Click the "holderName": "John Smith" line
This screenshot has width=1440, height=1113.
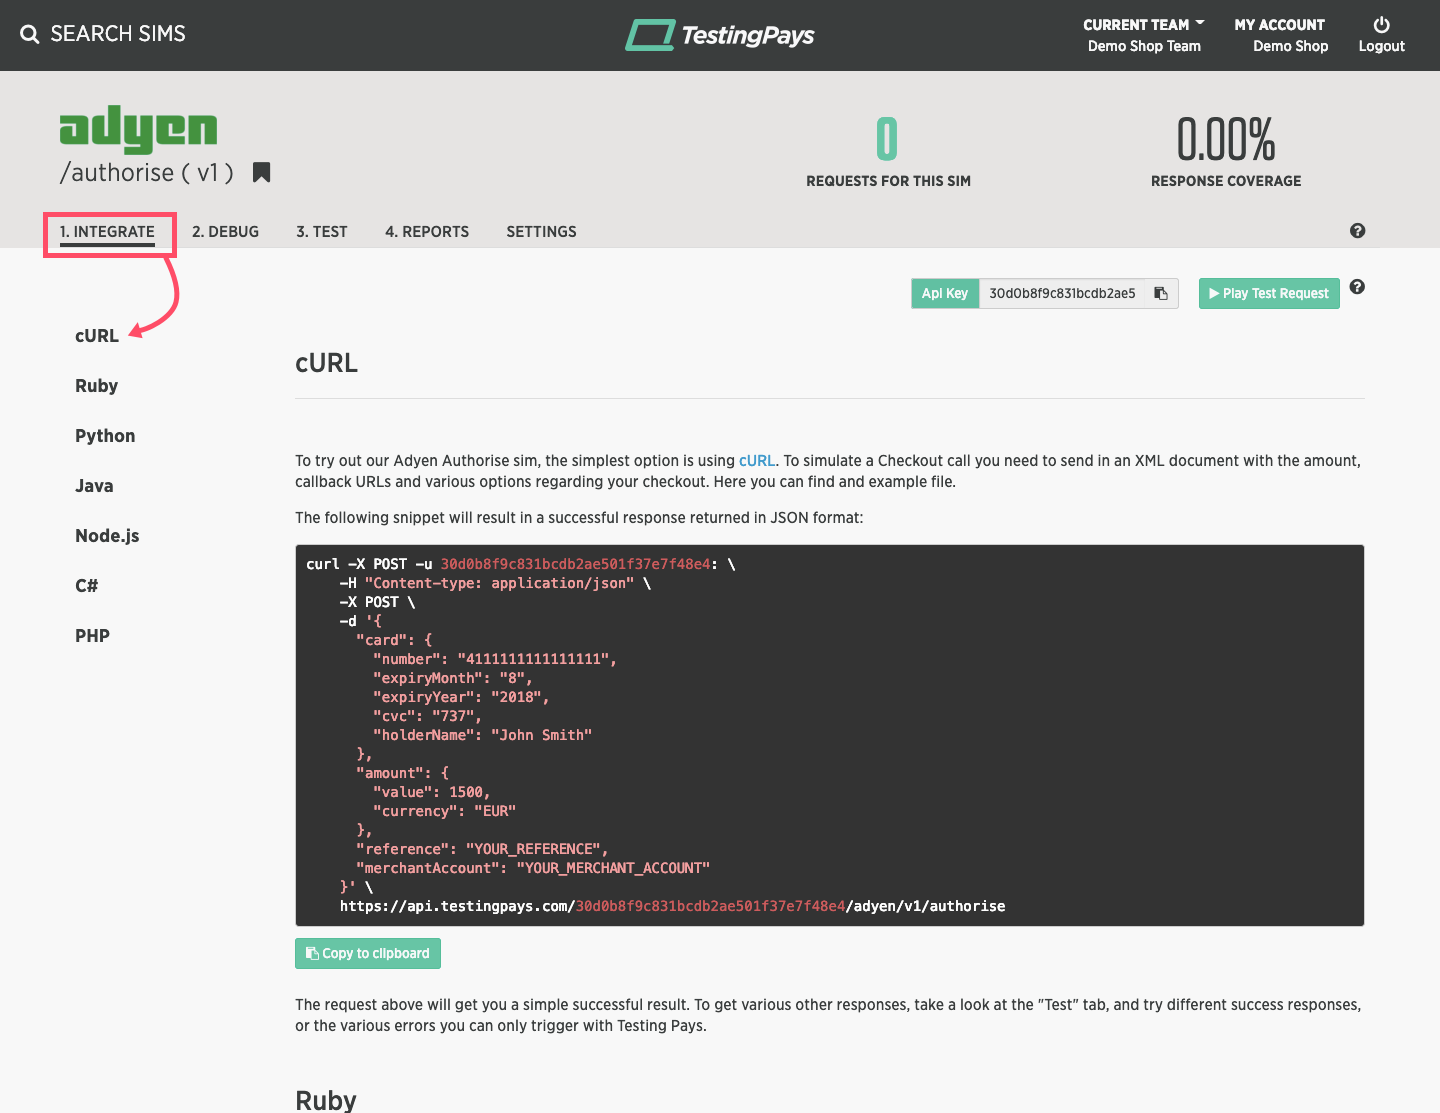click(x=483, y=735)
